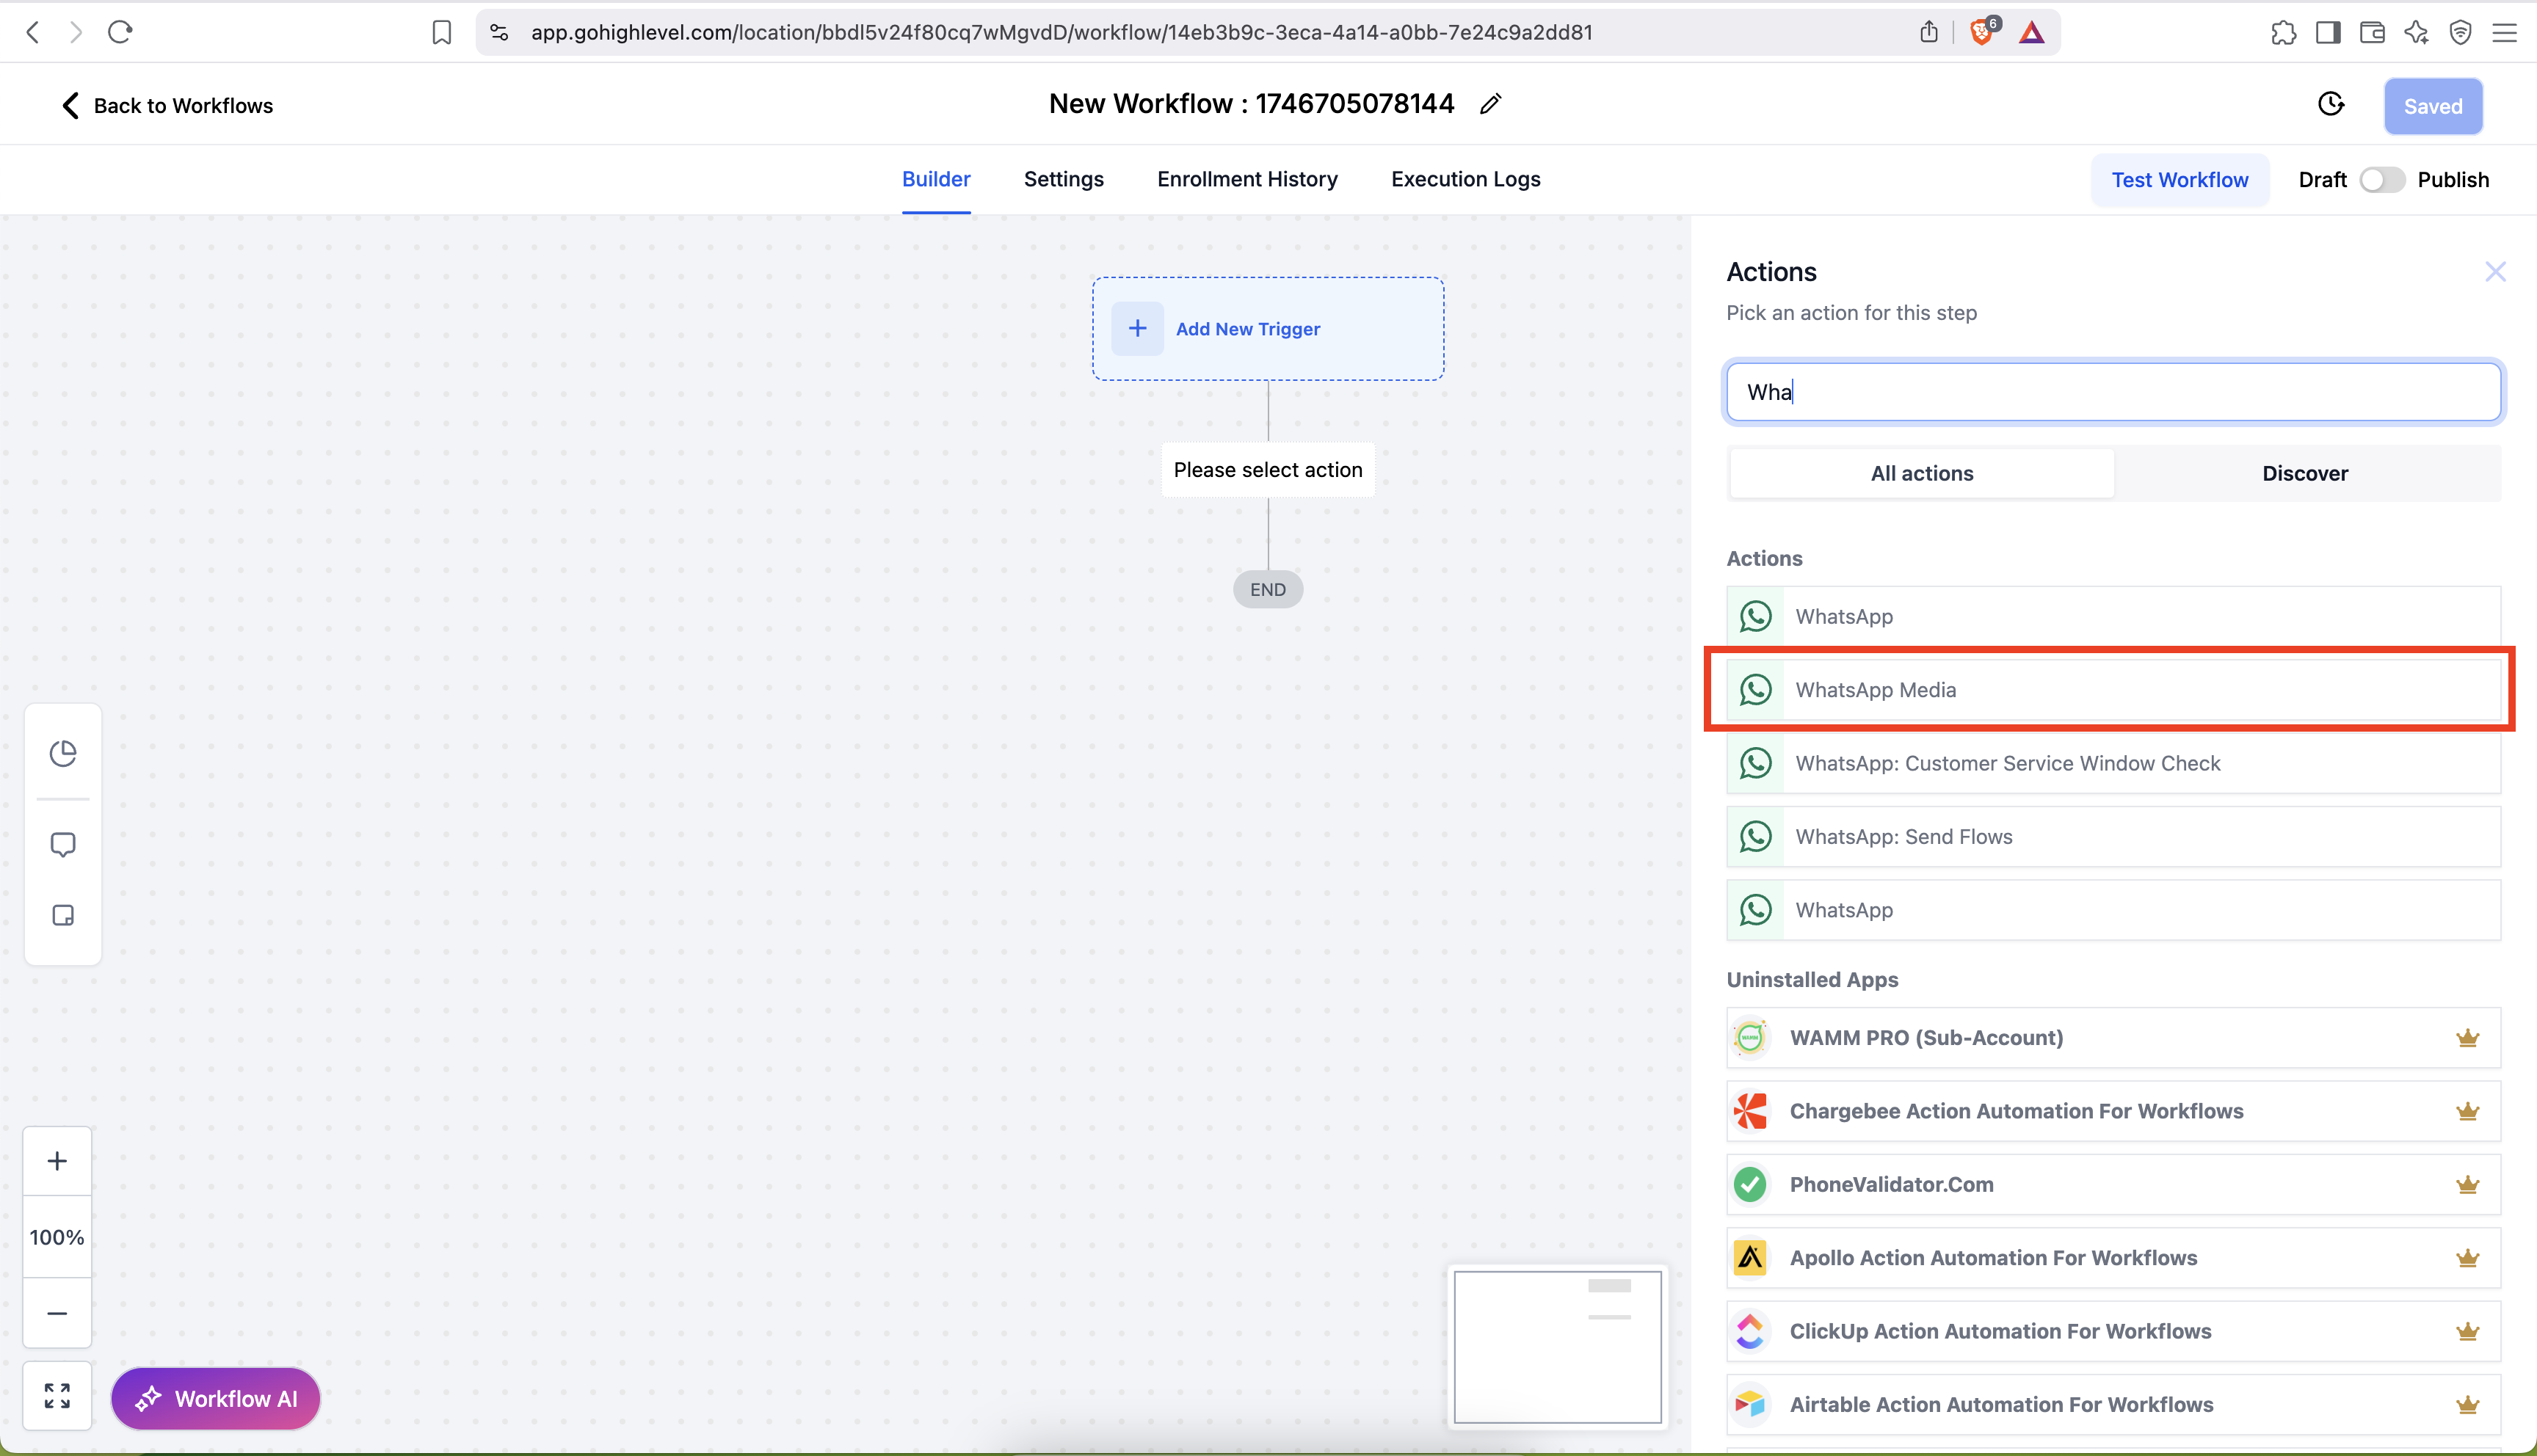Screen dimensions: 2537x1456
Task: Add a sticky note from sidebar
Action: click(63, 915)
